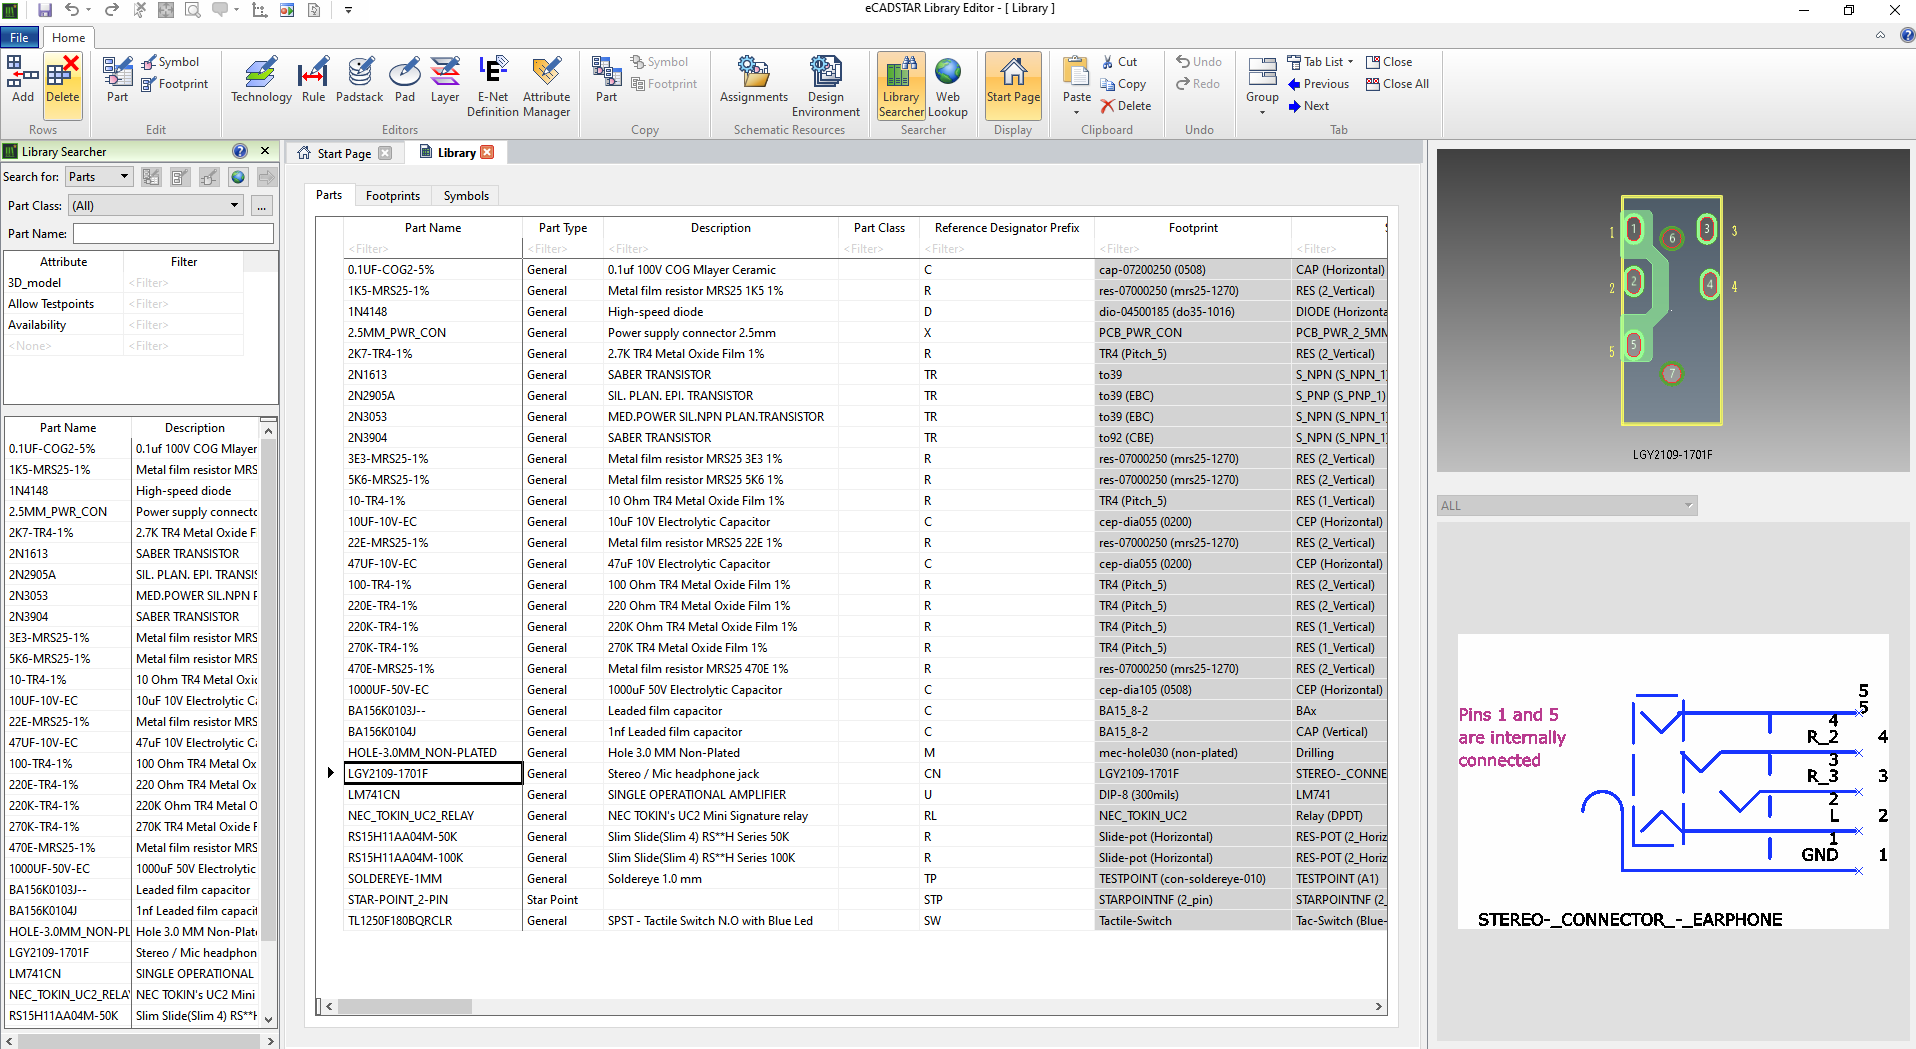Click the Copy Part icon

pos(606,79)
